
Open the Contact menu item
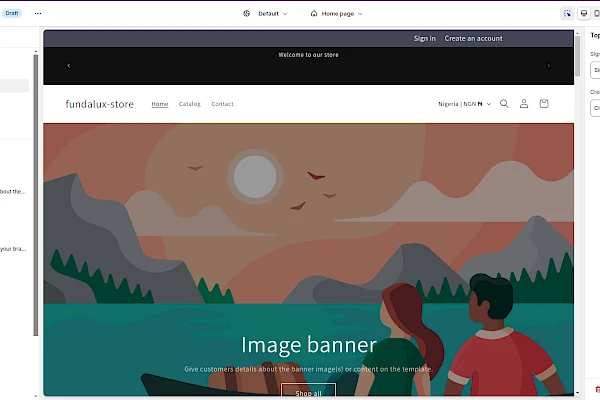coord(222,104)
